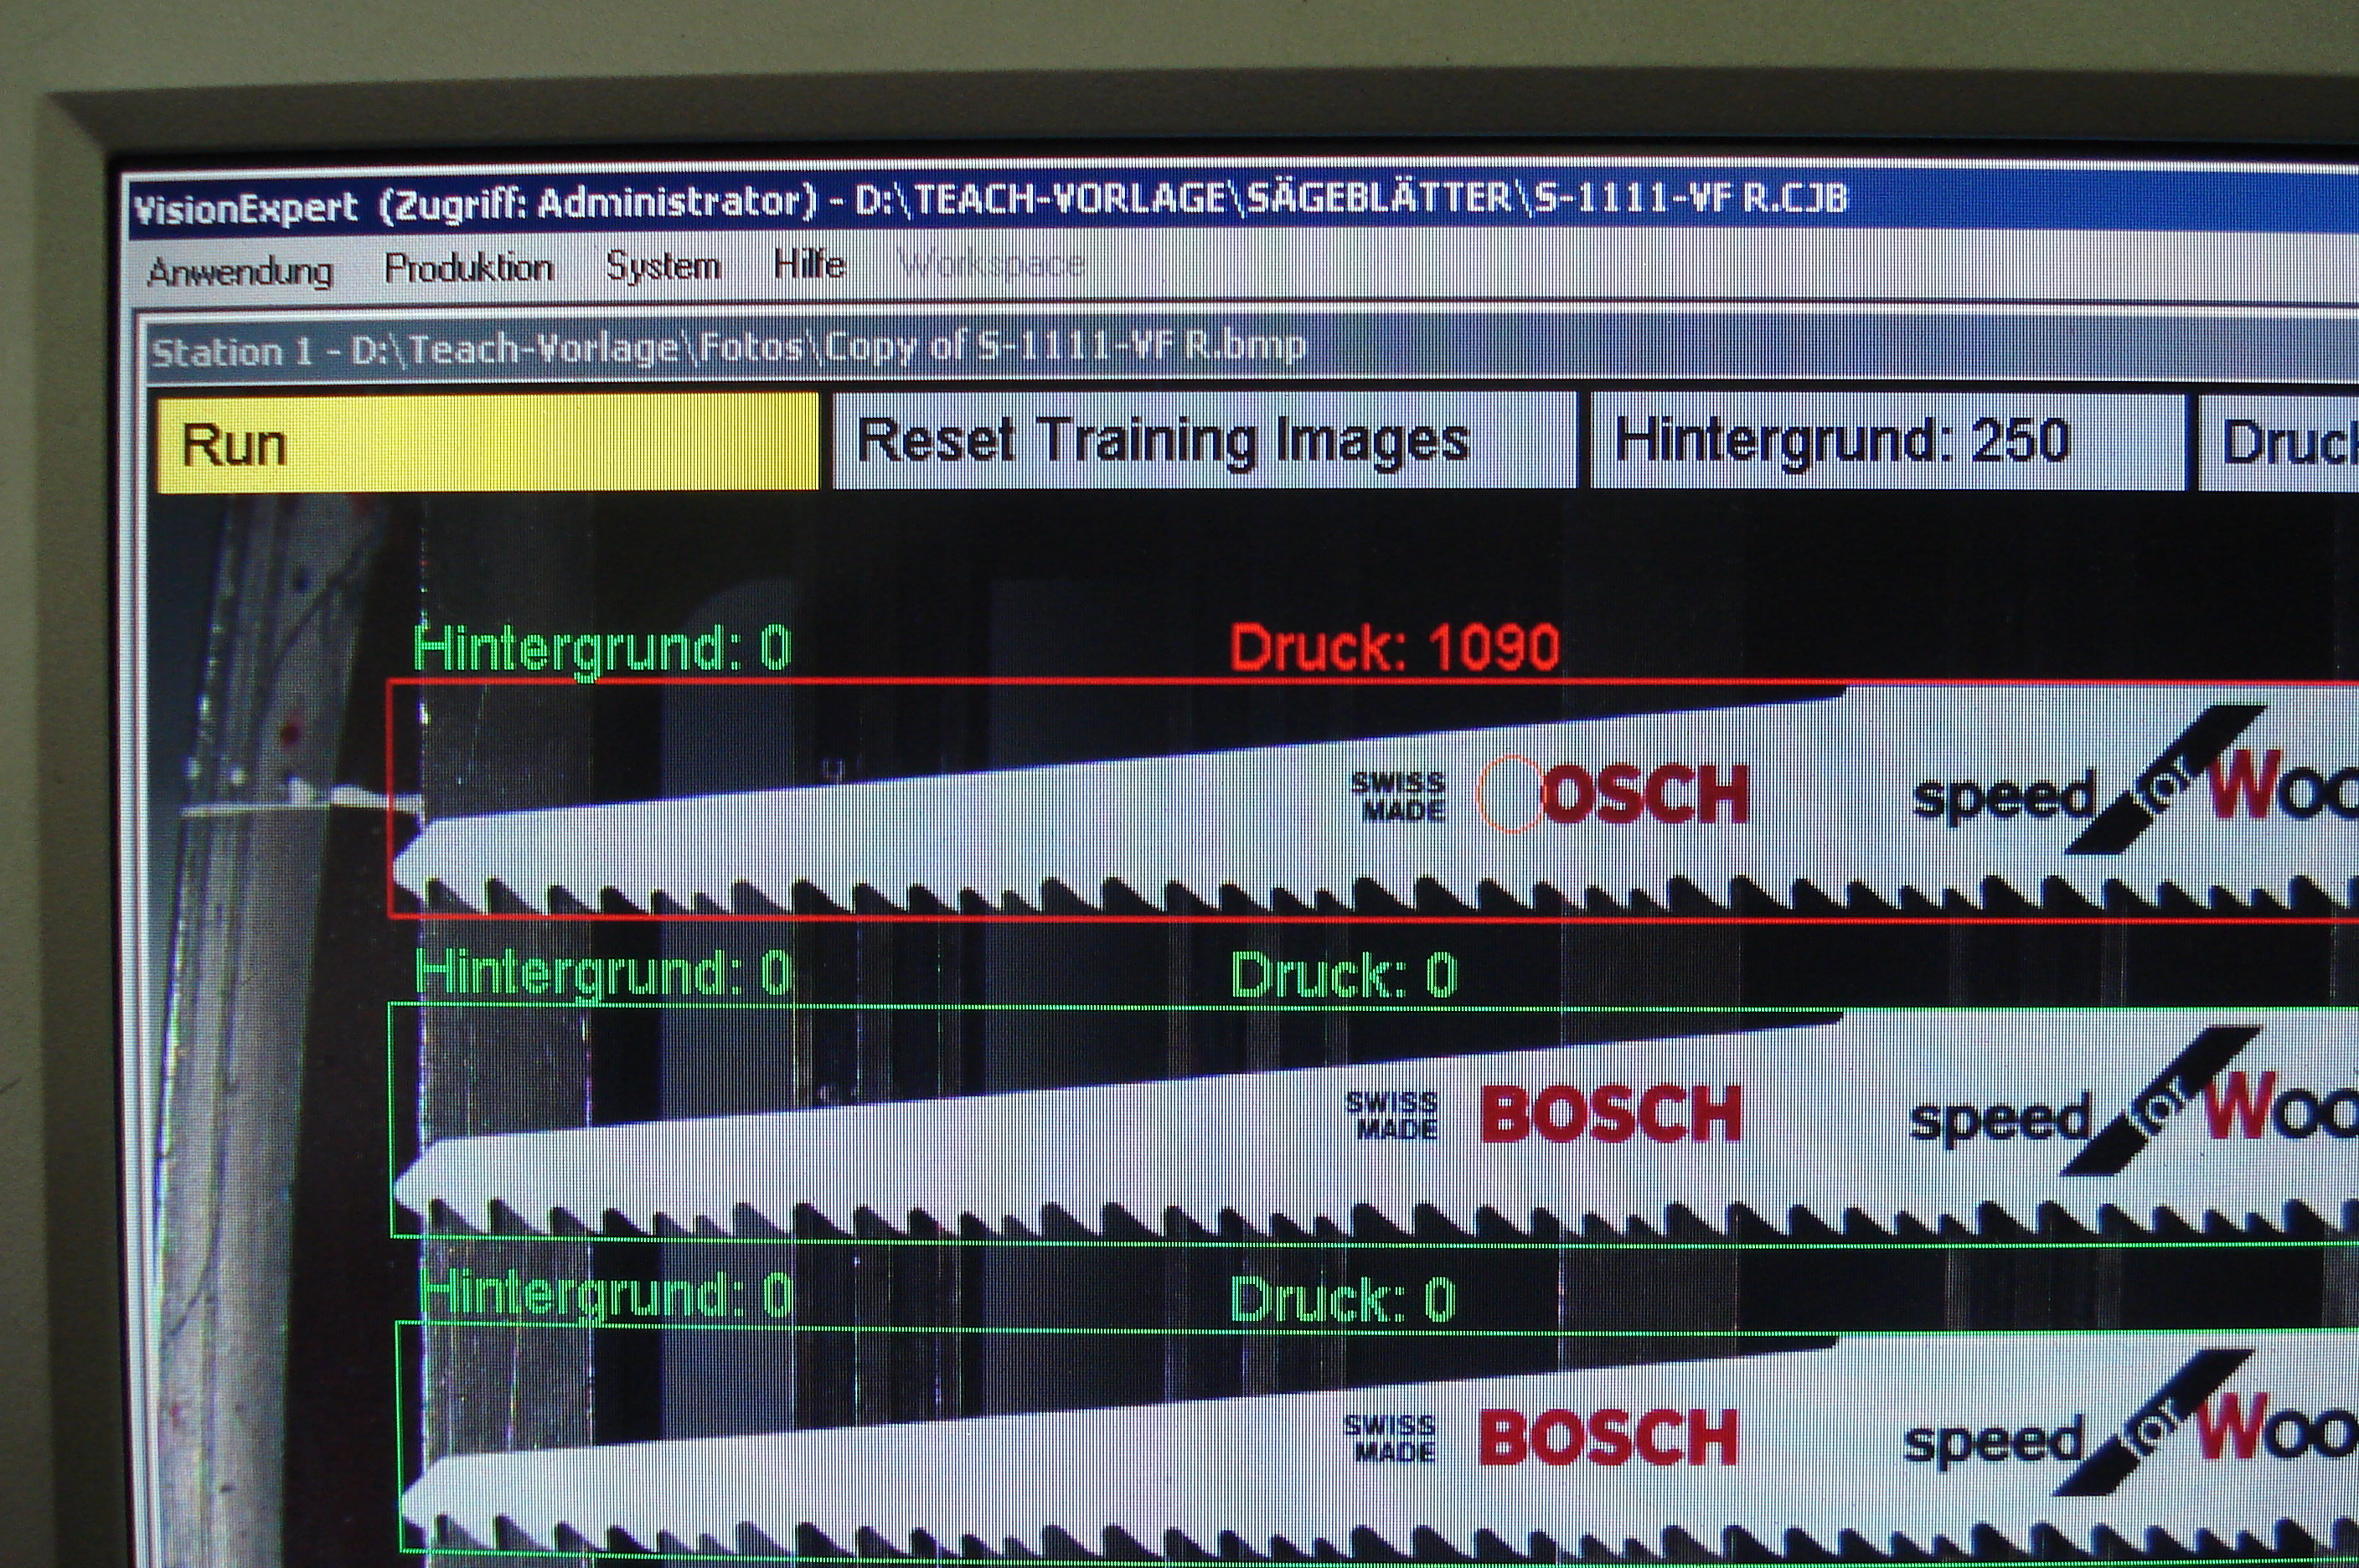Click the Hintergrund: 0 label above the second blade
Screen dimensions: 2359x1568
pos(603,974)
